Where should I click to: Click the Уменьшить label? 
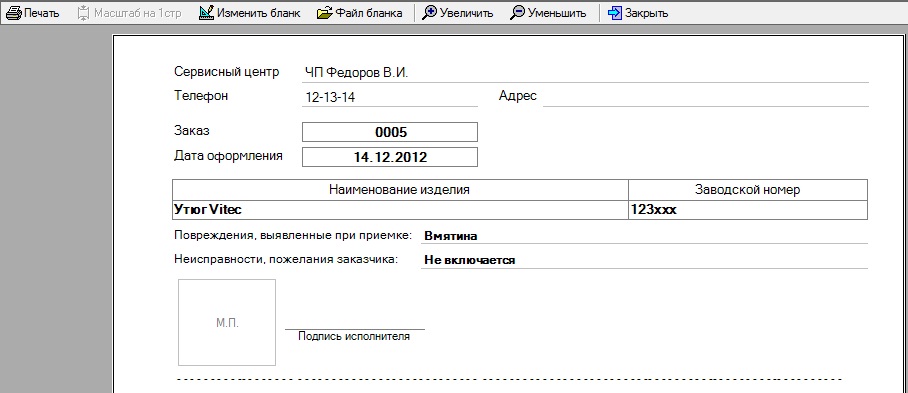coord(556,13)
